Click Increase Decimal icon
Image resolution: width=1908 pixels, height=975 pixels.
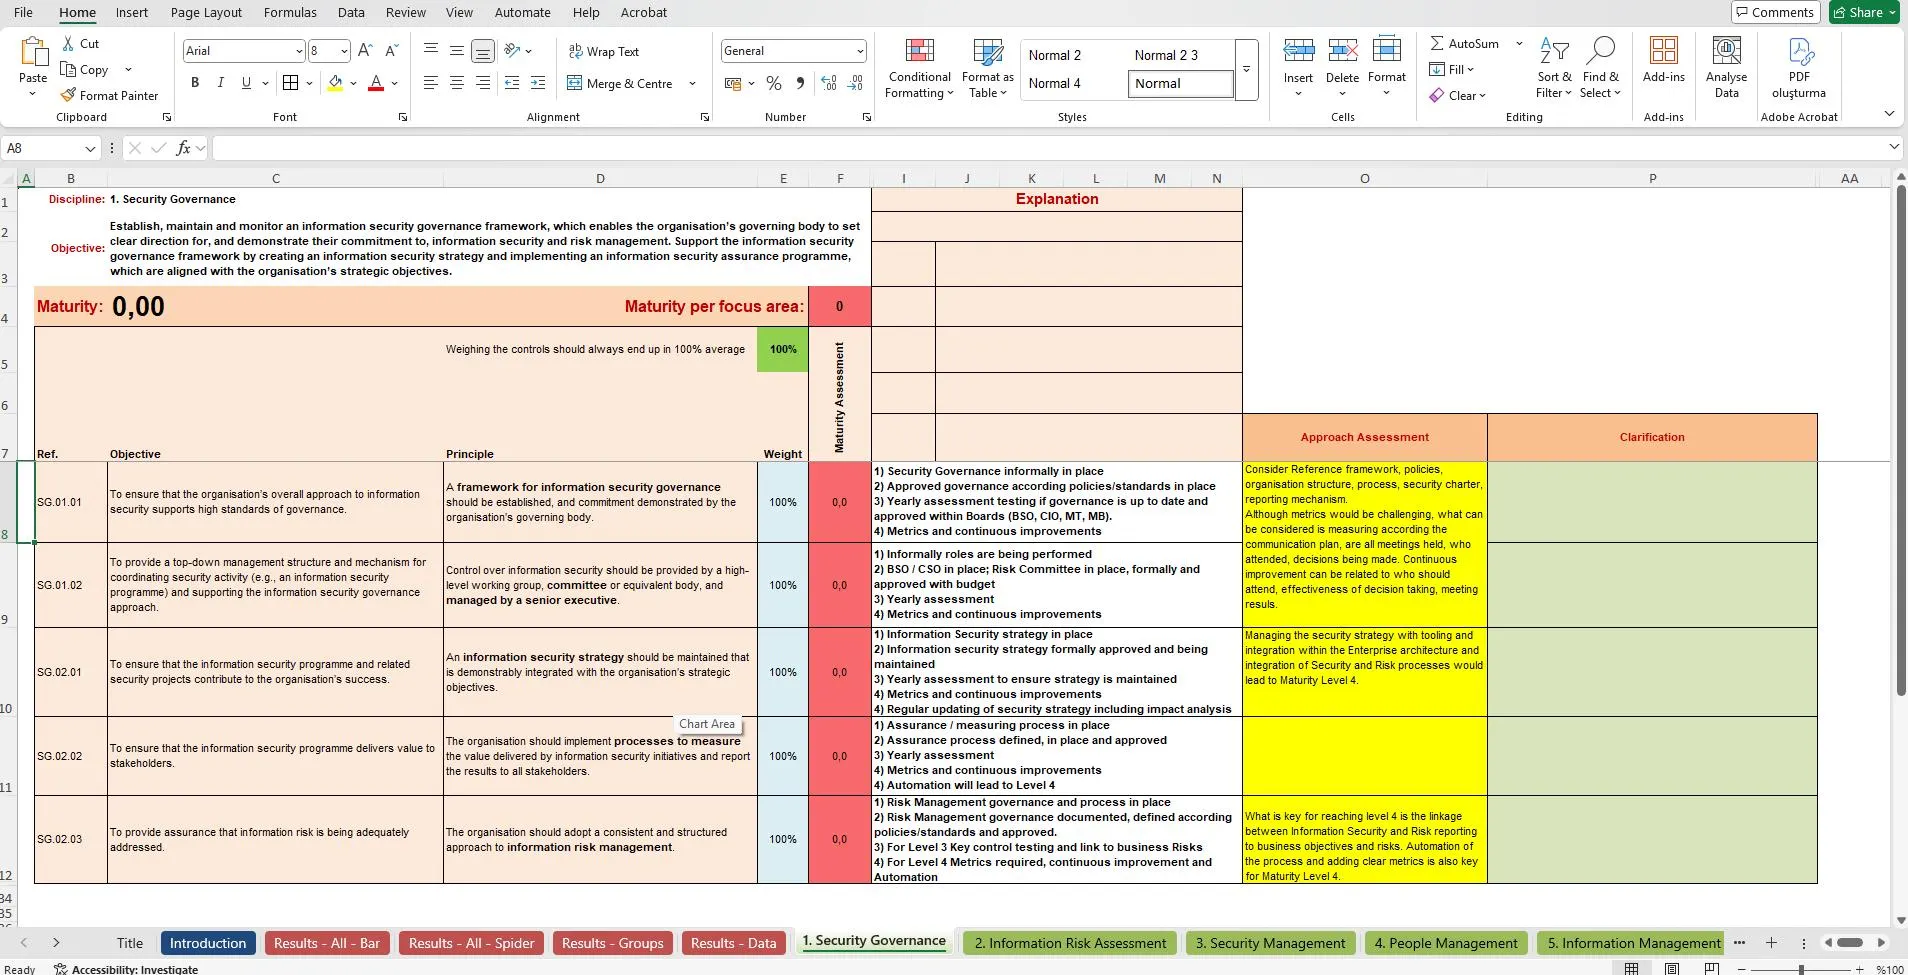(829, 83)
